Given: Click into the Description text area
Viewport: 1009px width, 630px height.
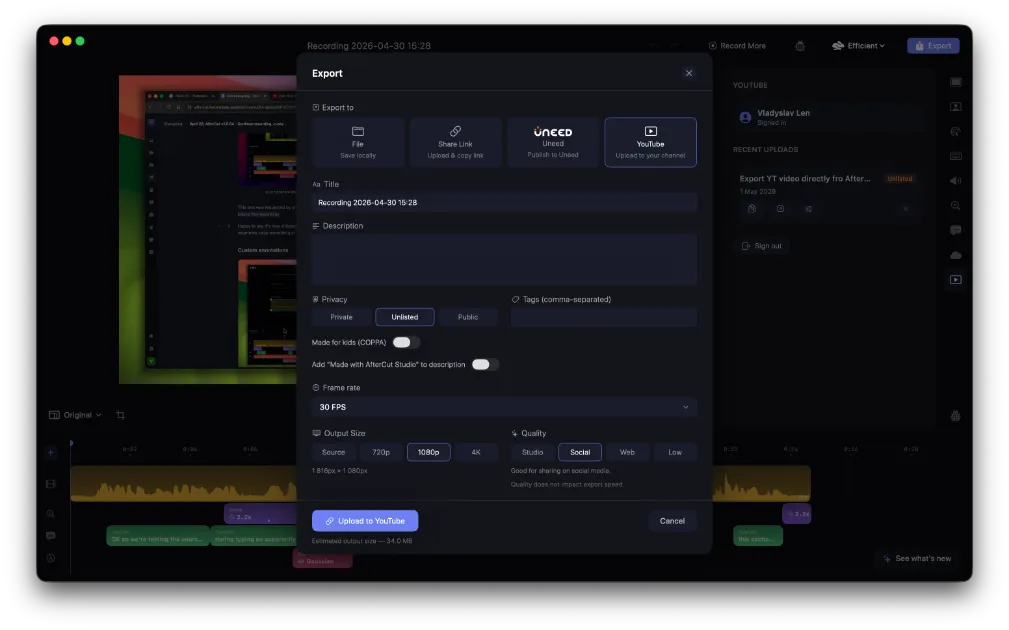Looking at the screenshot, I should (x=504, y=259).
